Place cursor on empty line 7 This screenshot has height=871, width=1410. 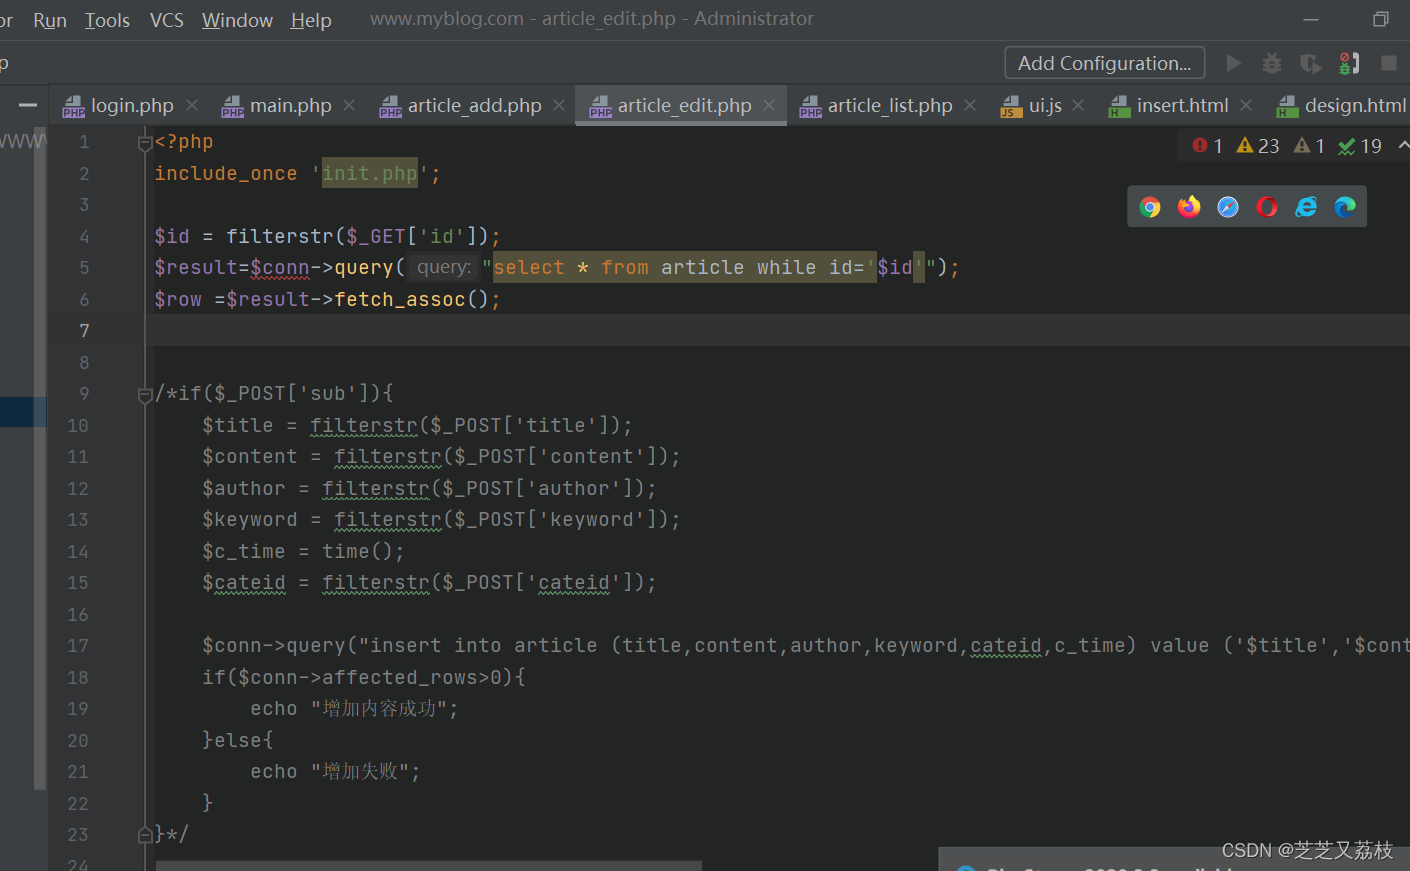tap(777, 330)
